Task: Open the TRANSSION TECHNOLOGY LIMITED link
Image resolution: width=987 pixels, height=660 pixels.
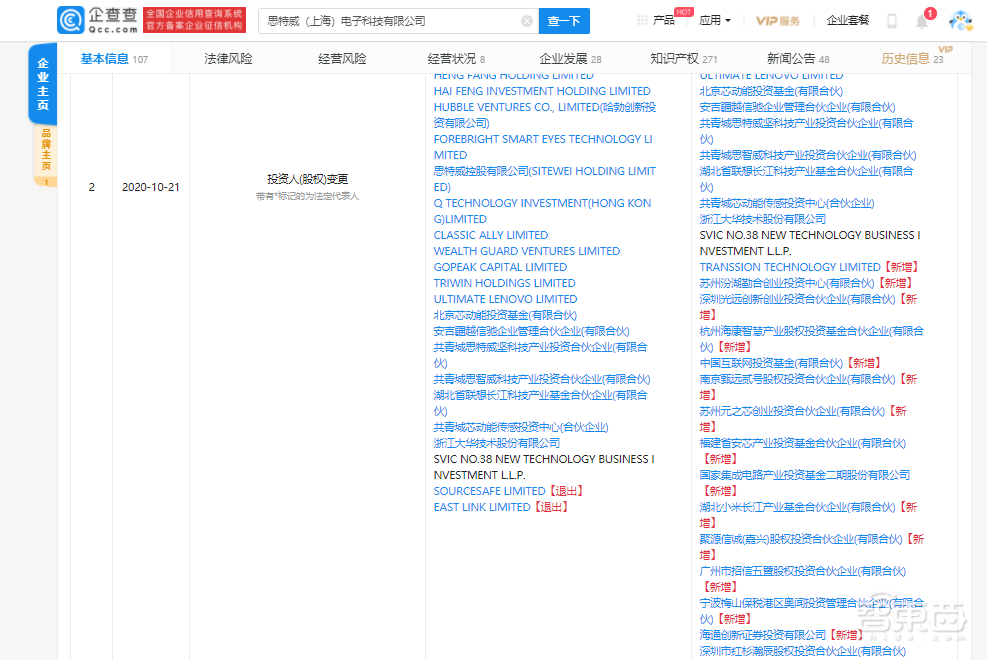Action: tap(790, 266)
